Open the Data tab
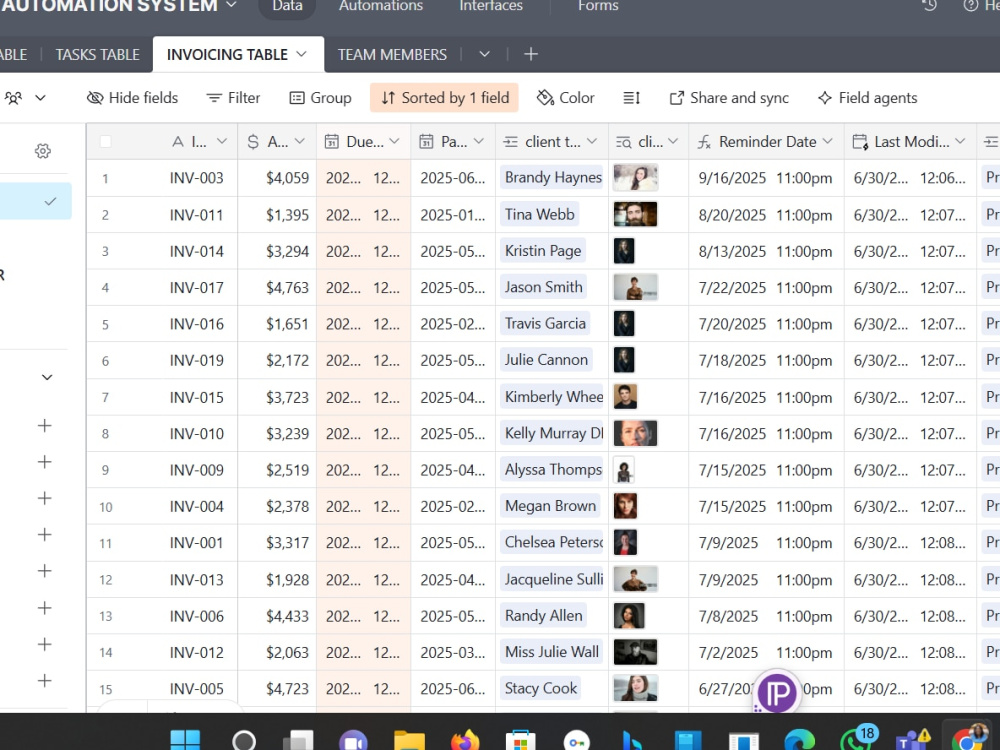This screenshot has height=750, width=1000. pyautogui.click(x=287, y=6)
